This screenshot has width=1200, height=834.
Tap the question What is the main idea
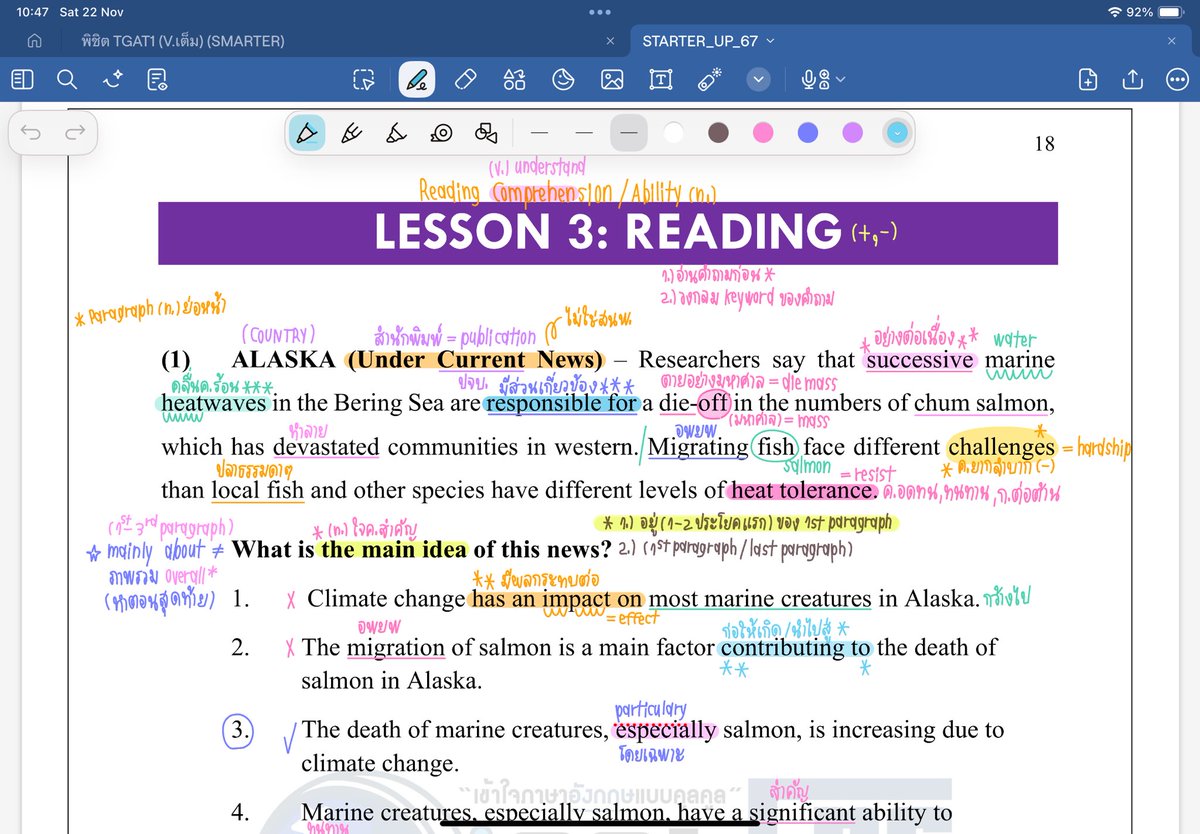[421, 549]
